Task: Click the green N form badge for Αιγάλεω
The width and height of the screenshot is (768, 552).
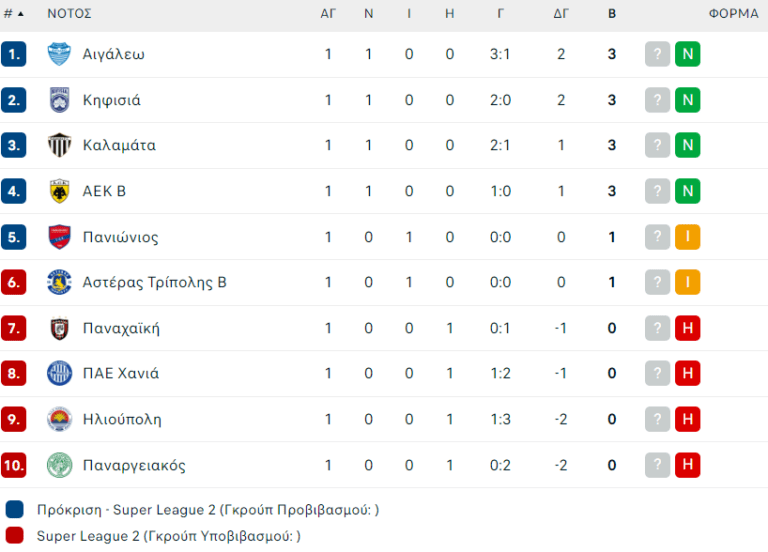Action: point(687,54)
